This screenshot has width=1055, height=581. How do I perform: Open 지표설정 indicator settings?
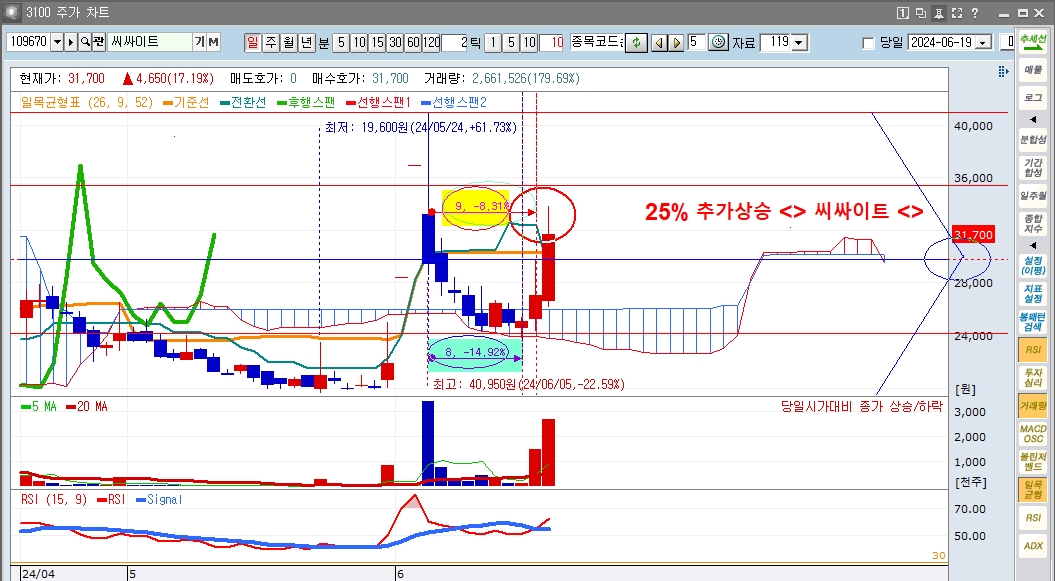pyautogui.click(x=1033, y=293)
